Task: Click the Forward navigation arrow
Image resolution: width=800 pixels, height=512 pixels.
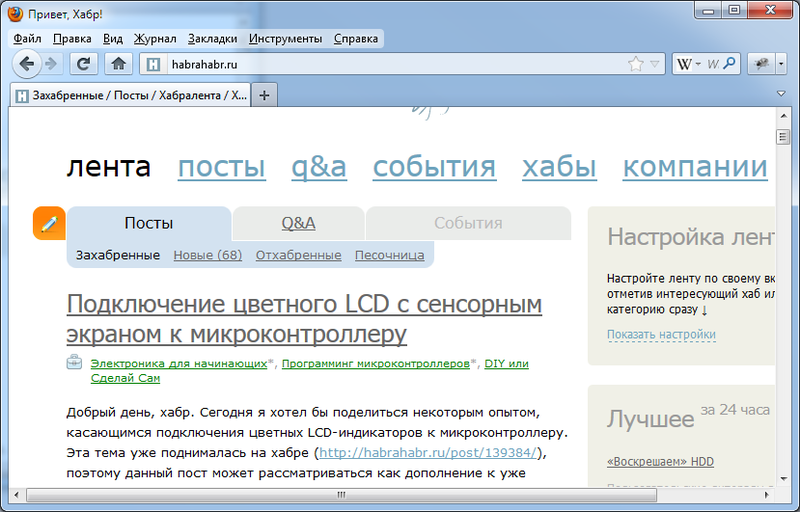Action: tap(51, 64)
